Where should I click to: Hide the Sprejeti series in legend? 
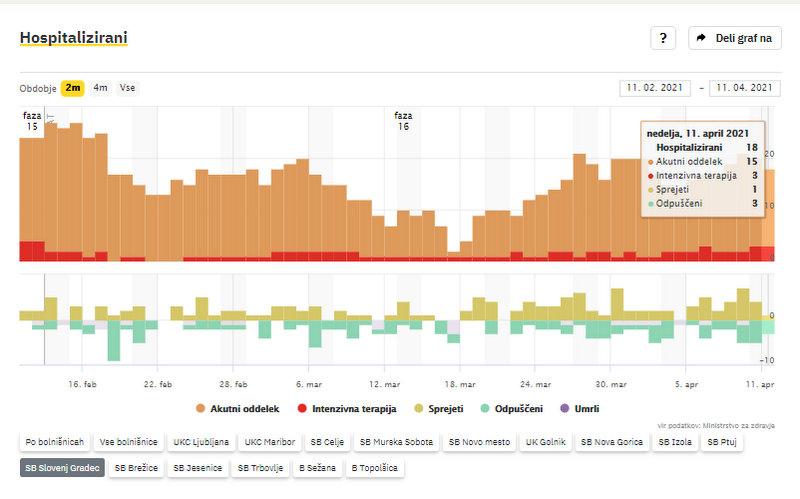442,409
